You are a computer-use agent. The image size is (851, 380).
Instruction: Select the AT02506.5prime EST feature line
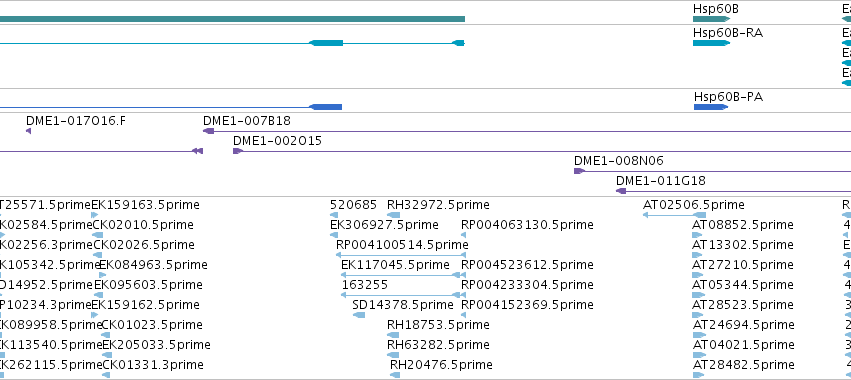tap(674, 215)
